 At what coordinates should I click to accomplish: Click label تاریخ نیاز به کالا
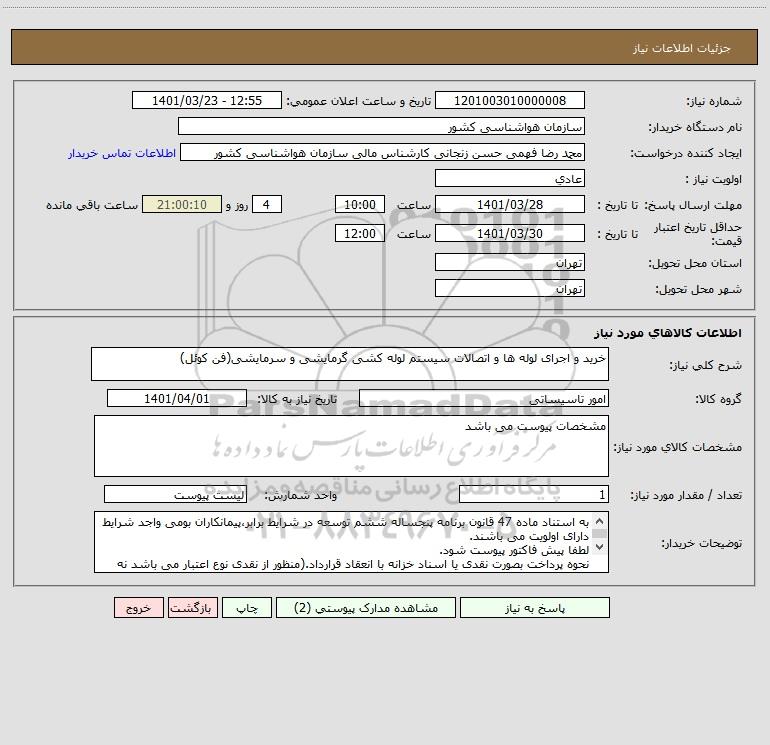[298, 399]
